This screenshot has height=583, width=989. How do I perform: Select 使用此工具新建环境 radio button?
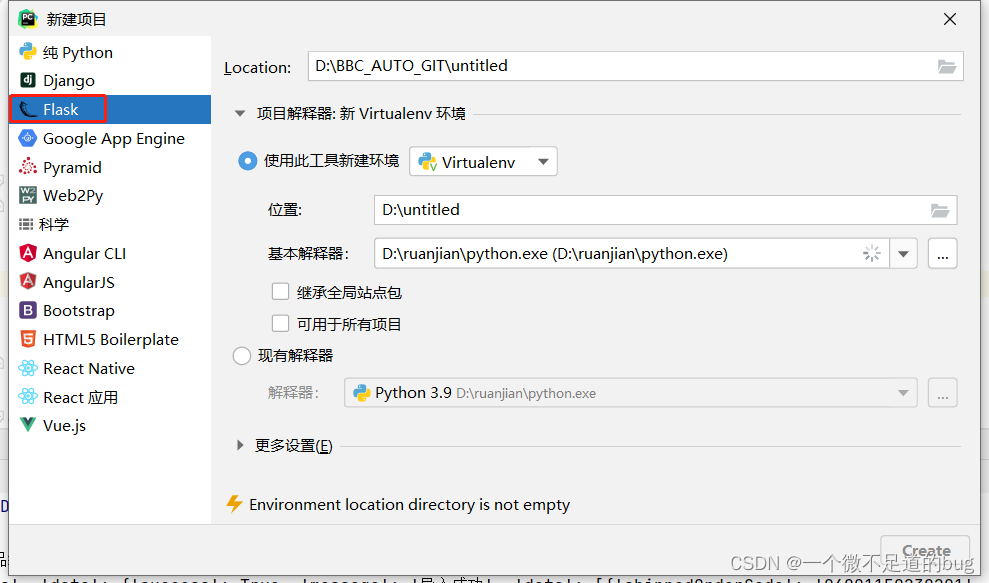(247, 161)
